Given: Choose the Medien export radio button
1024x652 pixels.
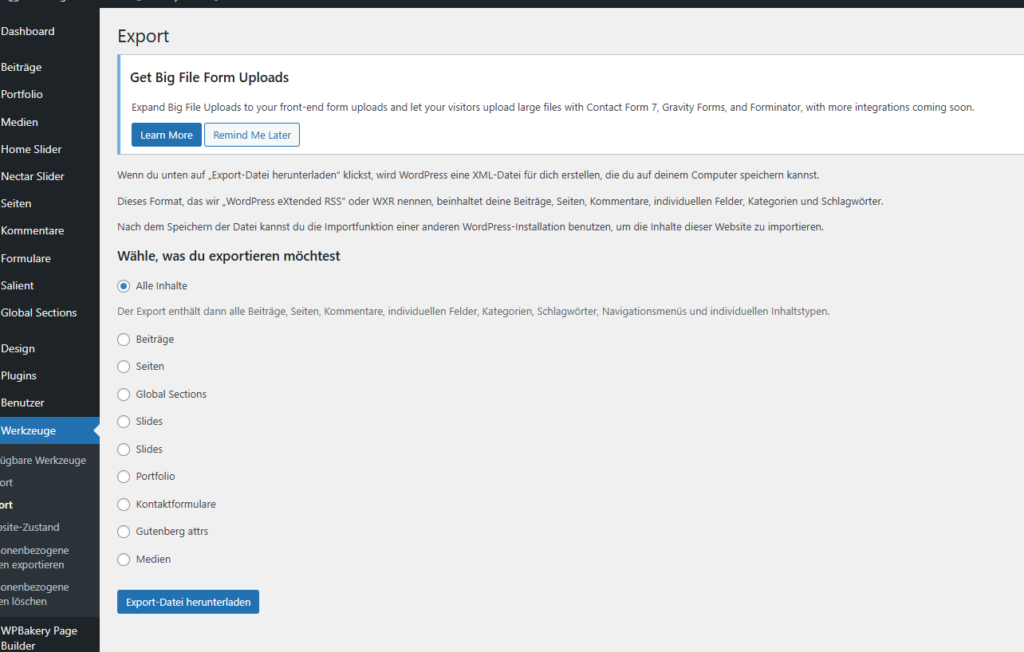Looking at the screenshot, I should 124,560.
